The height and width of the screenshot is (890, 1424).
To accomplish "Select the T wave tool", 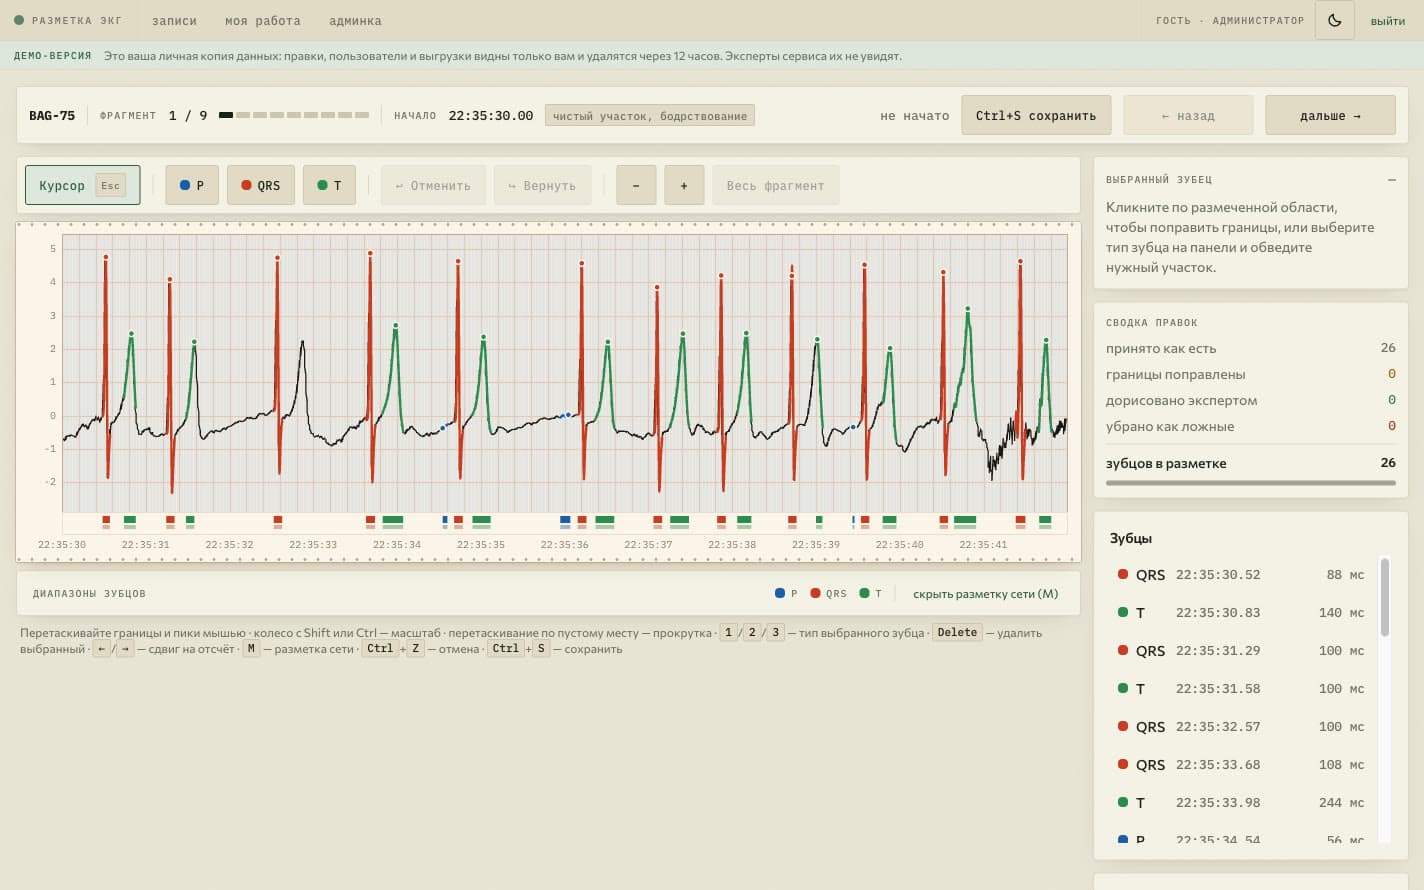I will coord(329,185).
